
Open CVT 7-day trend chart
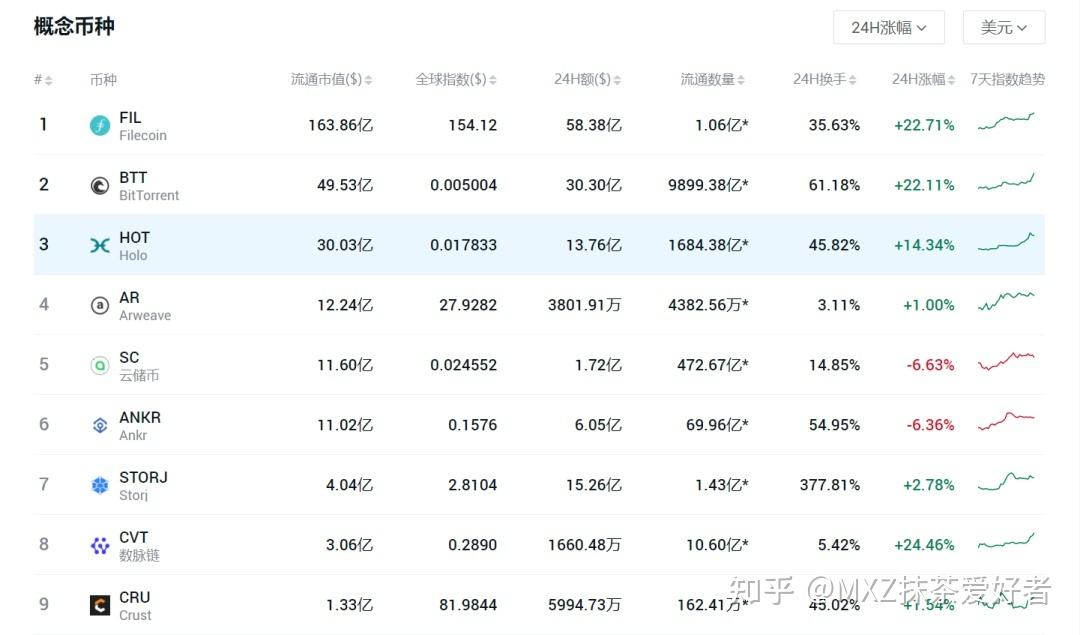(1006, 541)
